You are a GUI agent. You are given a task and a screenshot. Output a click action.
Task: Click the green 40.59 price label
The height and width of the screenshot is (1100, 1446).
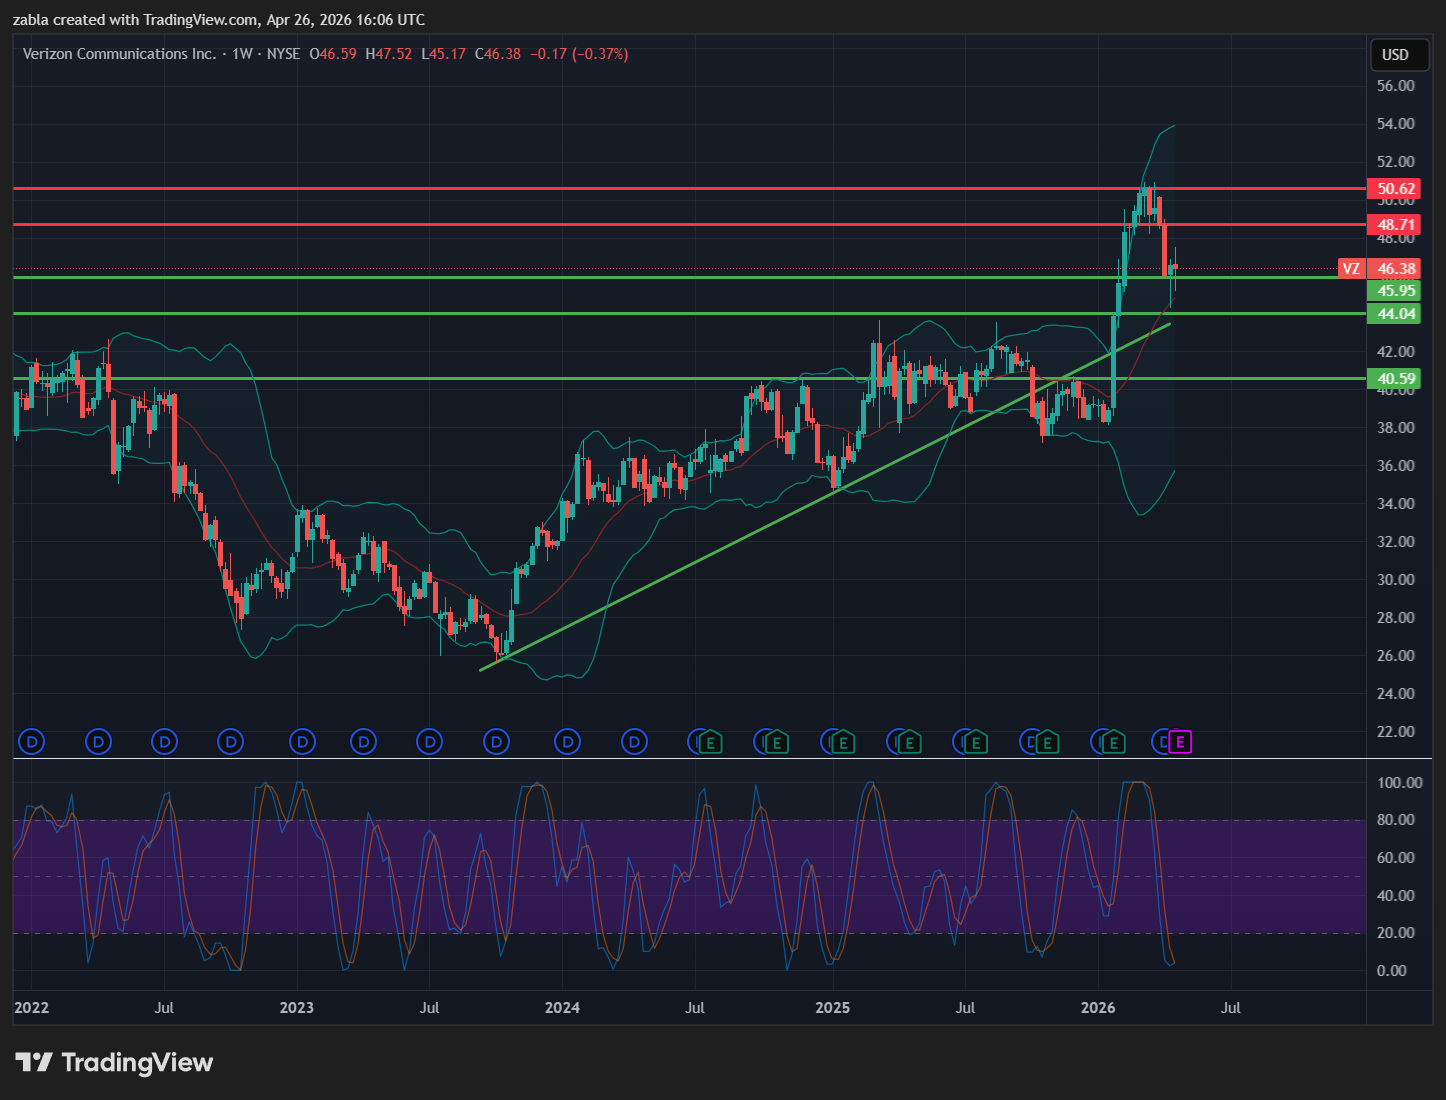[1396, 379]
